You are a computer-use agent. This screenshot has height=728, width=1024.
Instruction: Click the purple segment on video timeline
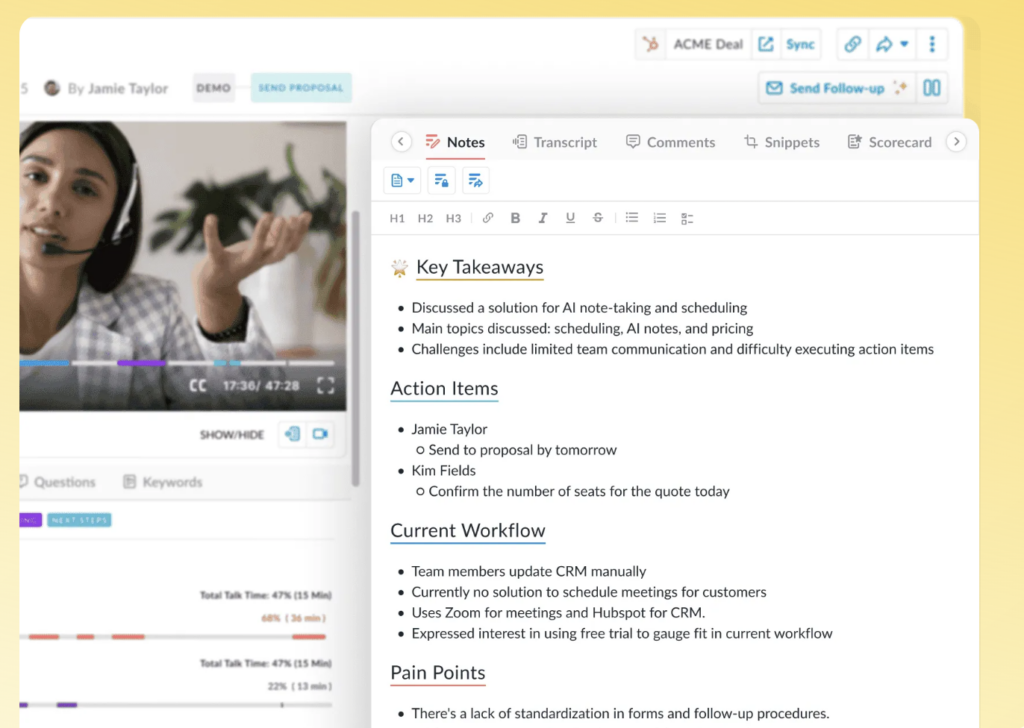(141, 362)
